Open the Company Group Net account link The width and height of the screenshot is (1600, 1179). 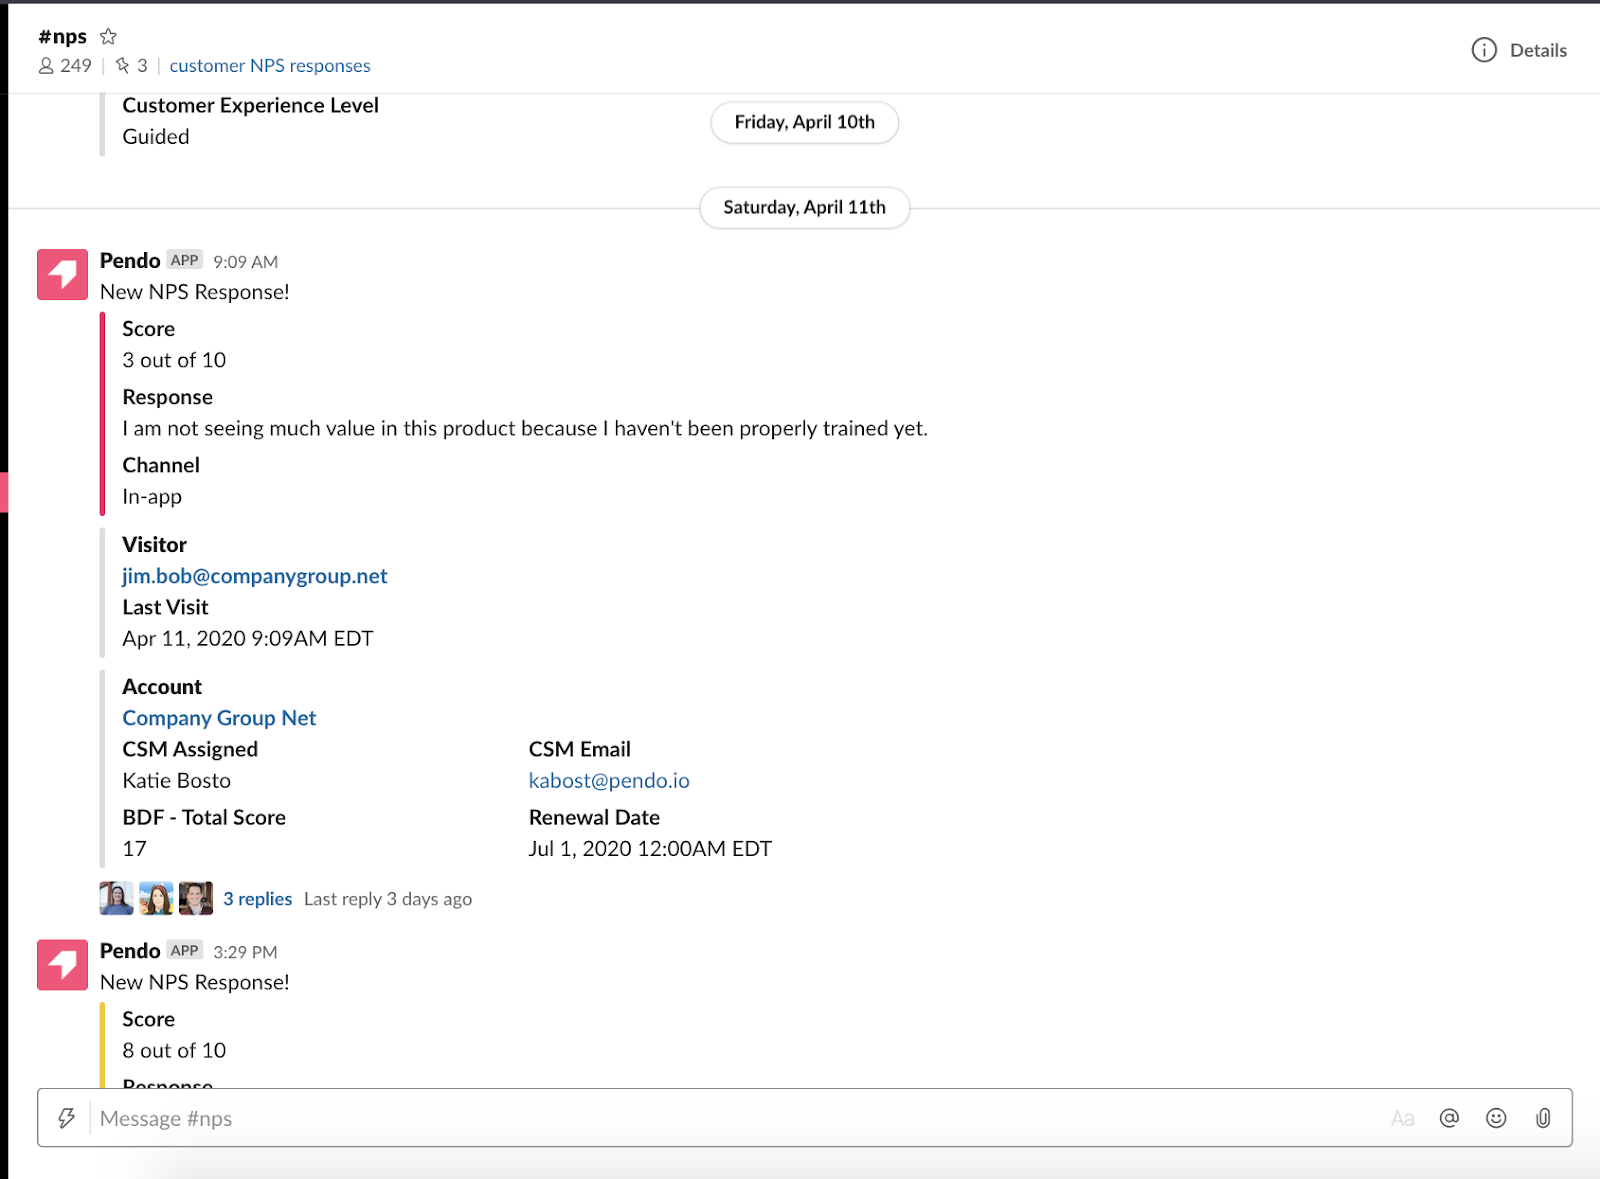point(219,718)
